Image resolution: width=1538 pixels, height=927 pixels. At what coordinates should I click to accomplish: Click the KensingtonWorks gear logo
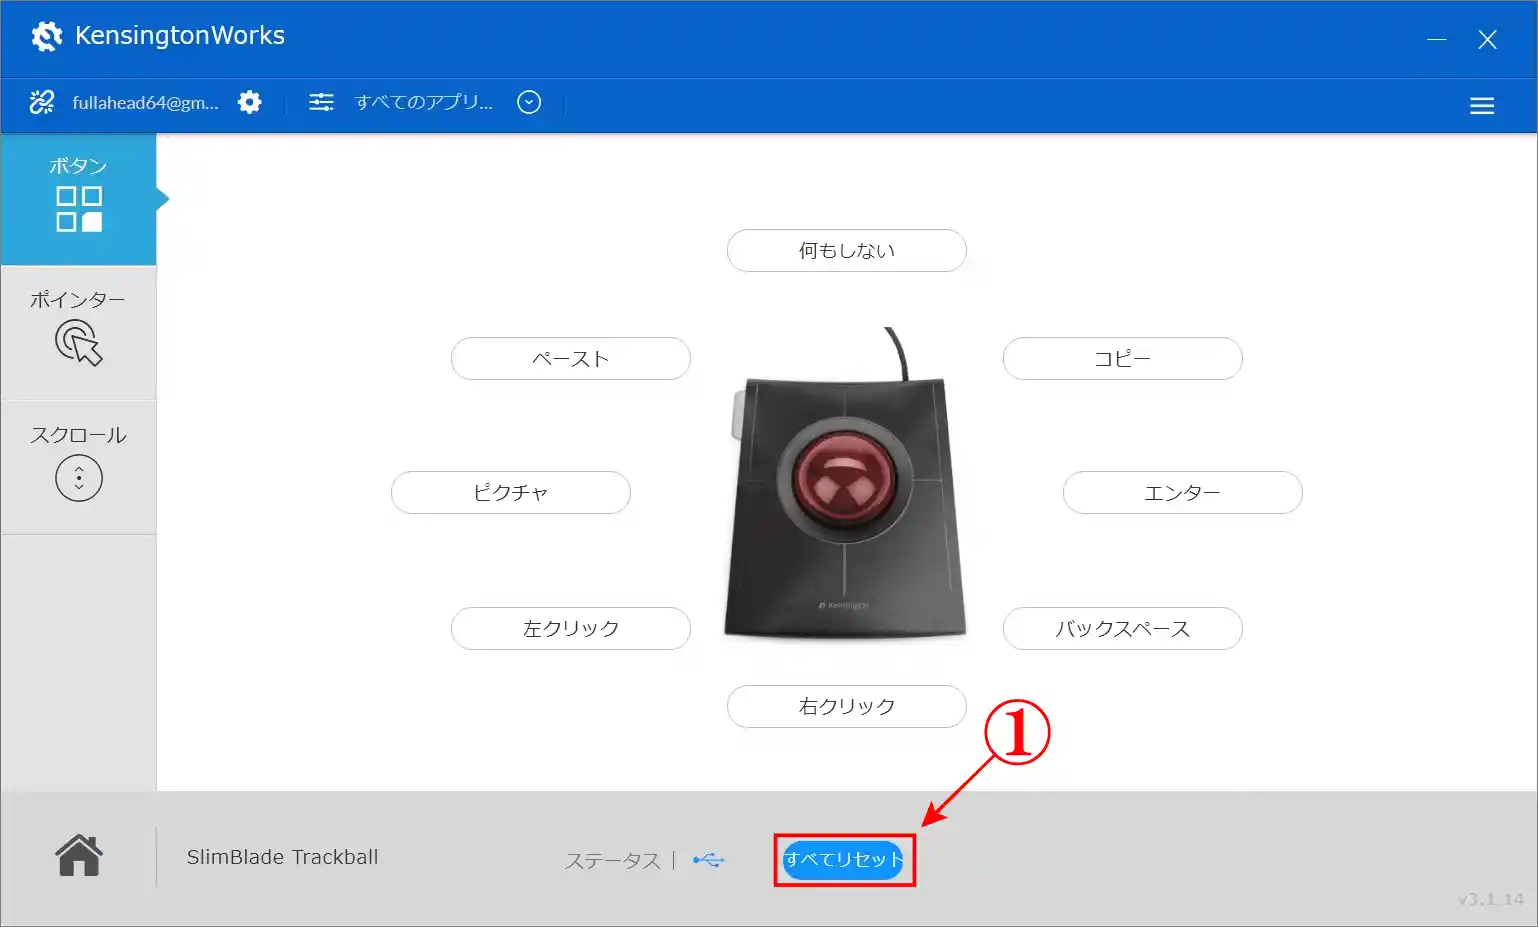pyautogui.click(x=46, y=36)
